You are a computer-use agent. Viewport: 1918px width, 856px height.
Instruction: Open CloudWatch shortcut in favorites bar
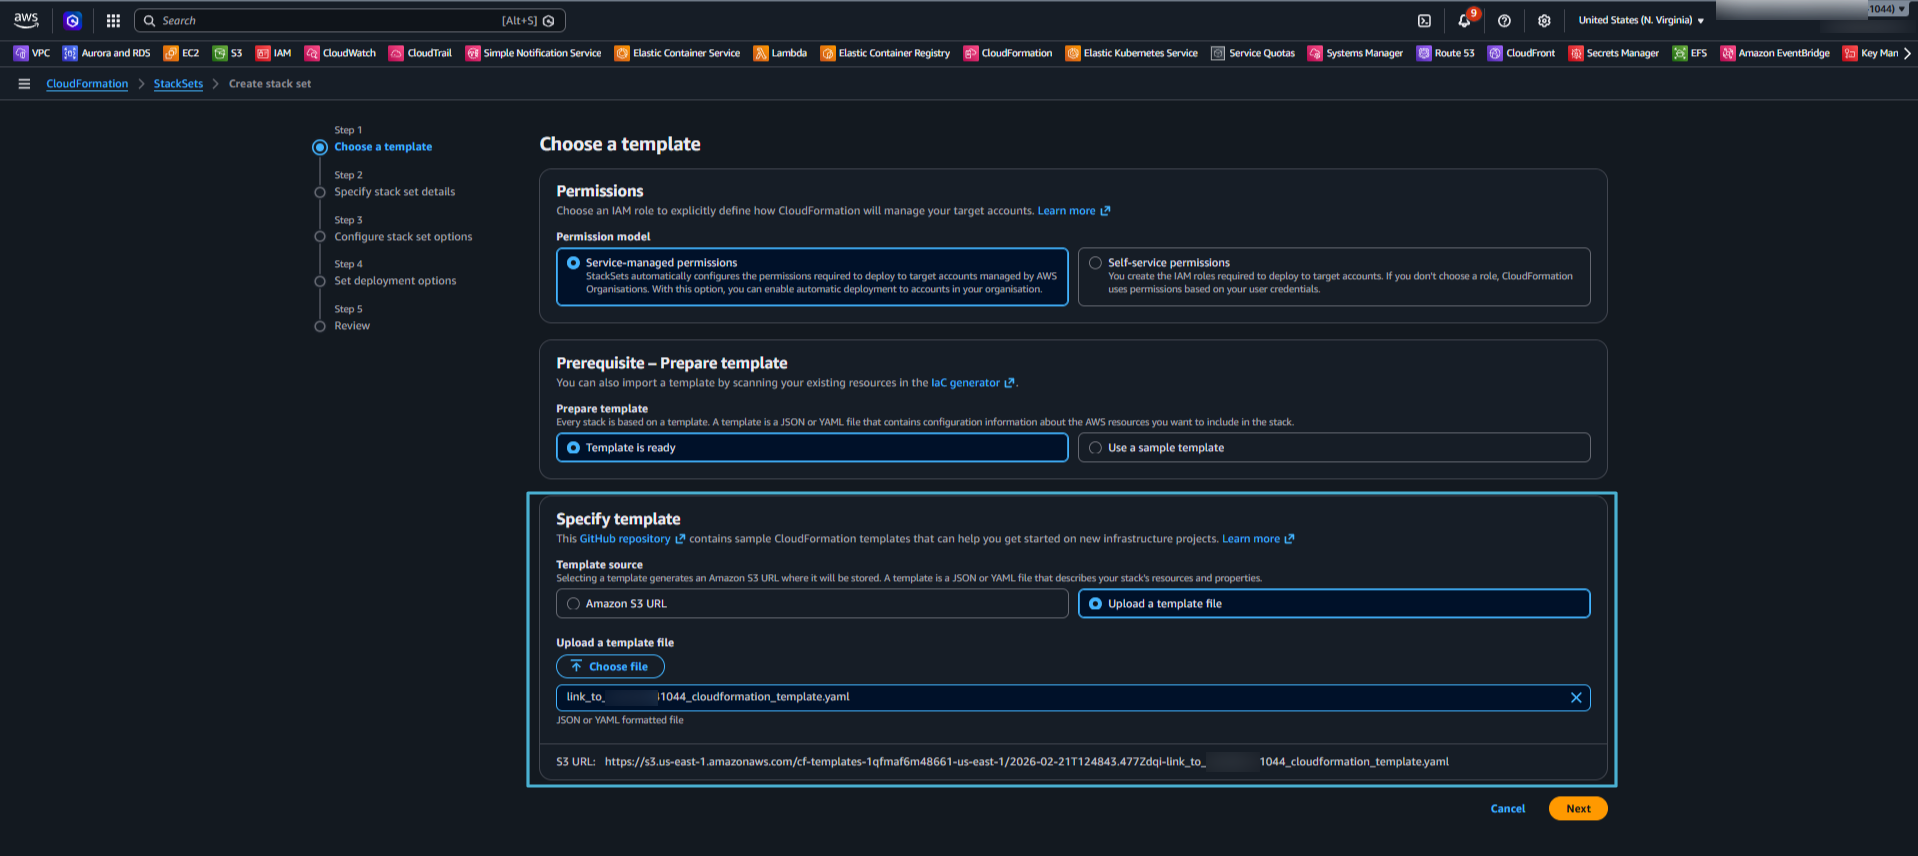(340, 53)
